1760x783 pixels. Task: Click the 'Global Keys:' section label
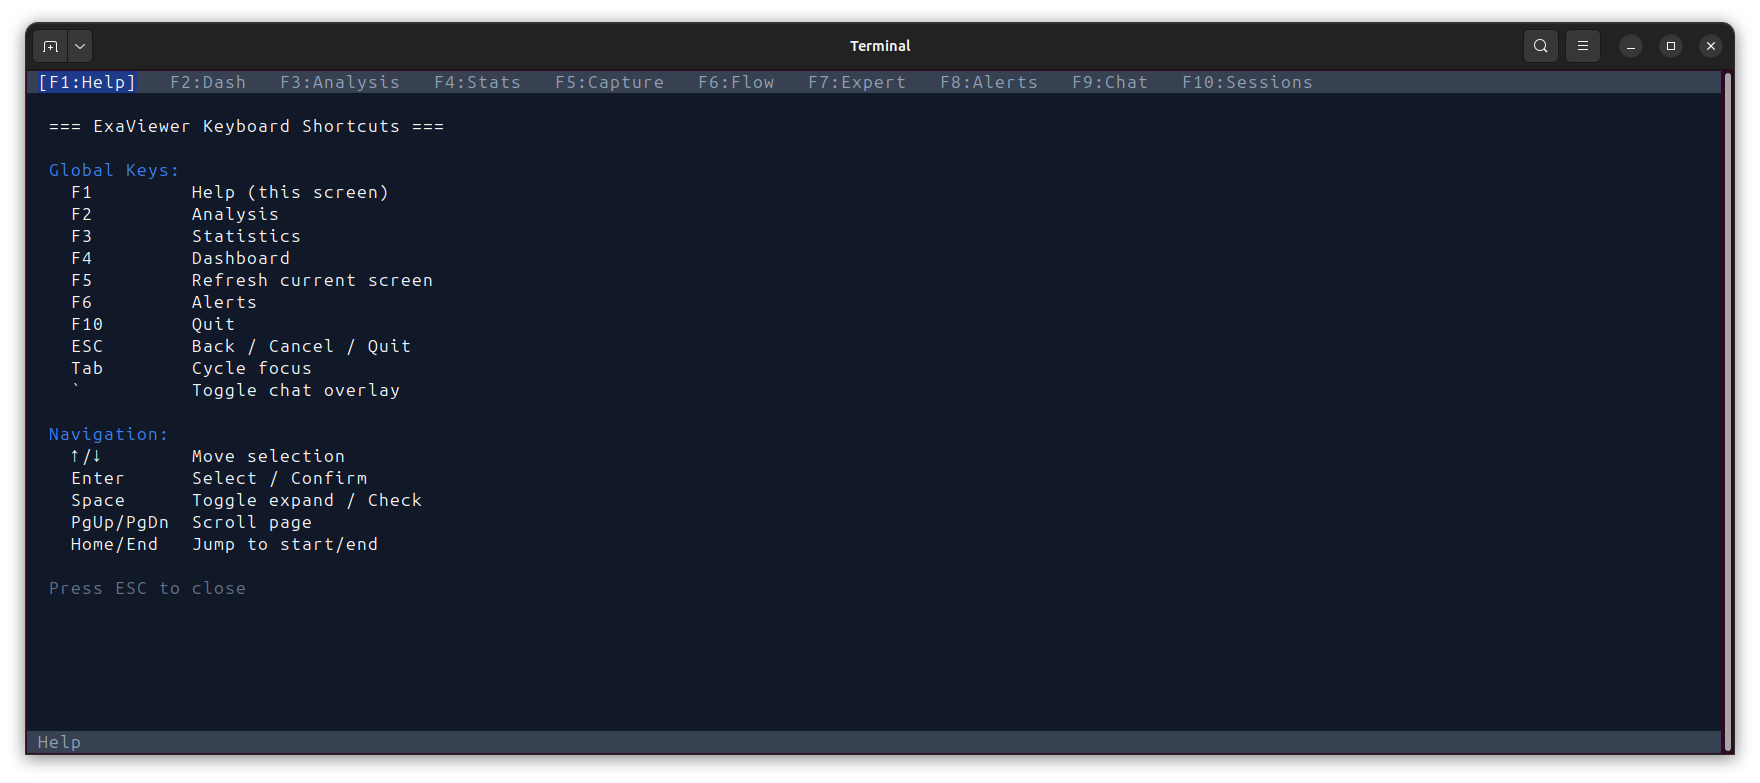(x=114, y=170)
